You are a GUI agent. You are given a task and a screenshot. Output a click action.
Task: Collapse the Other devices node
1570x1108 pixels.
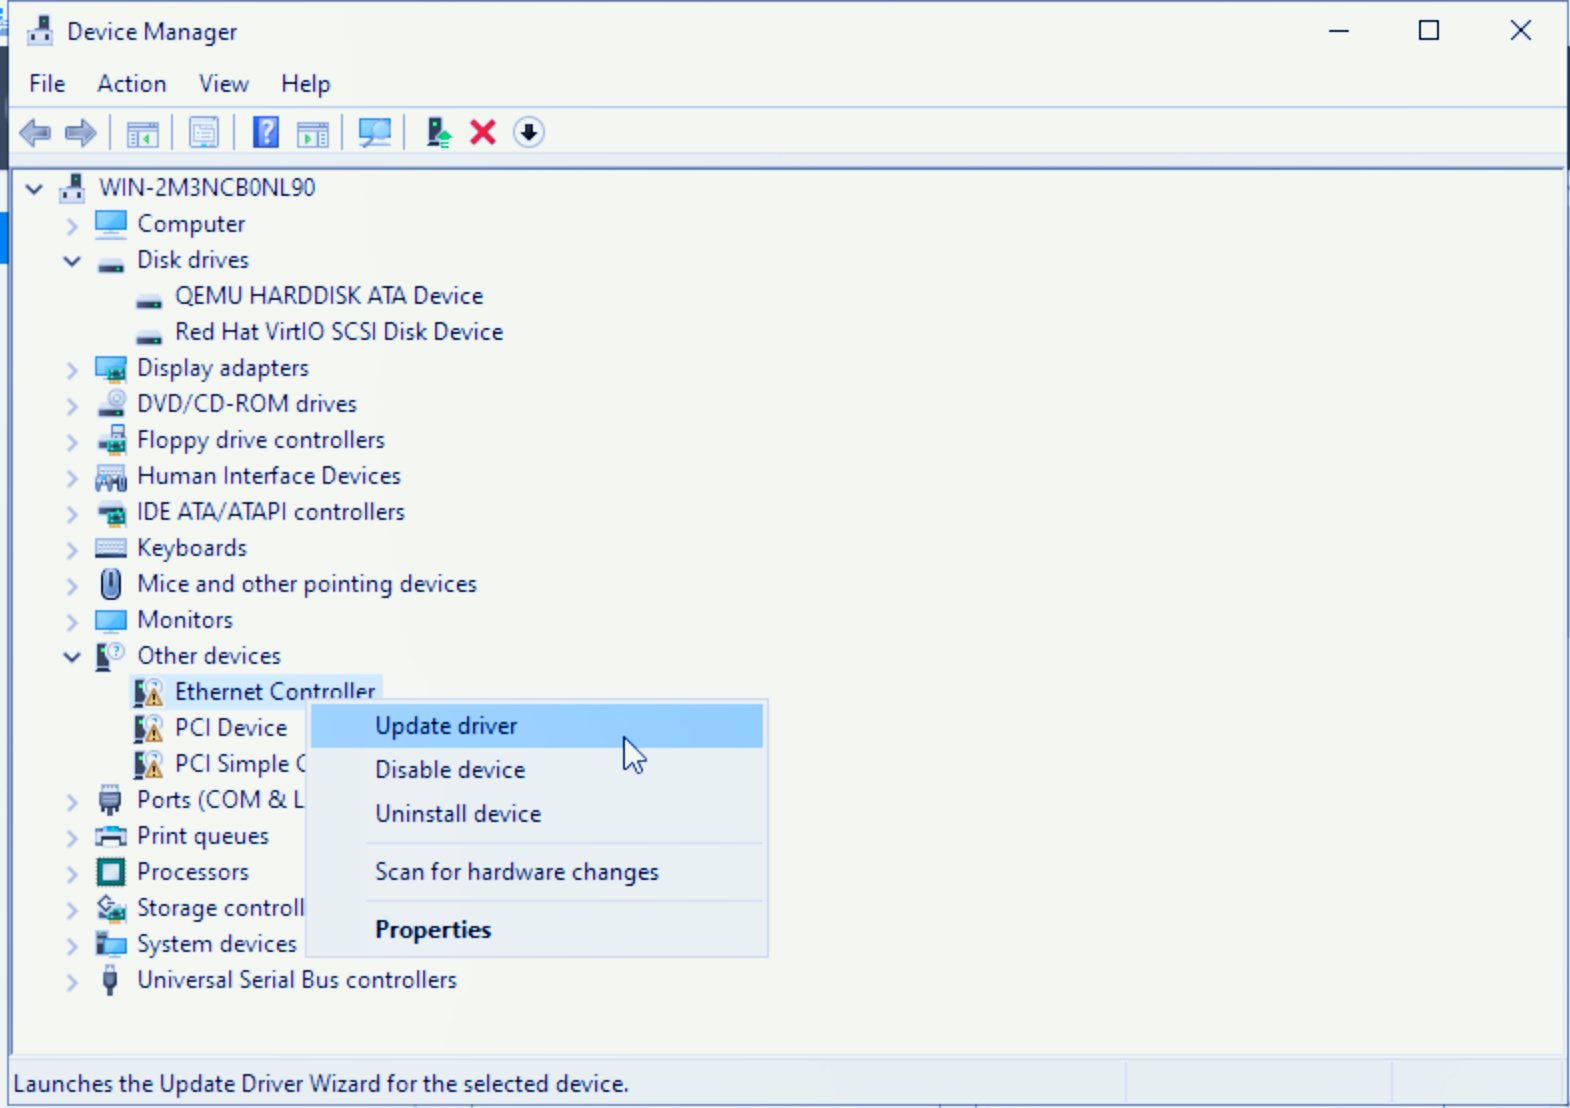tap(72, 657)
